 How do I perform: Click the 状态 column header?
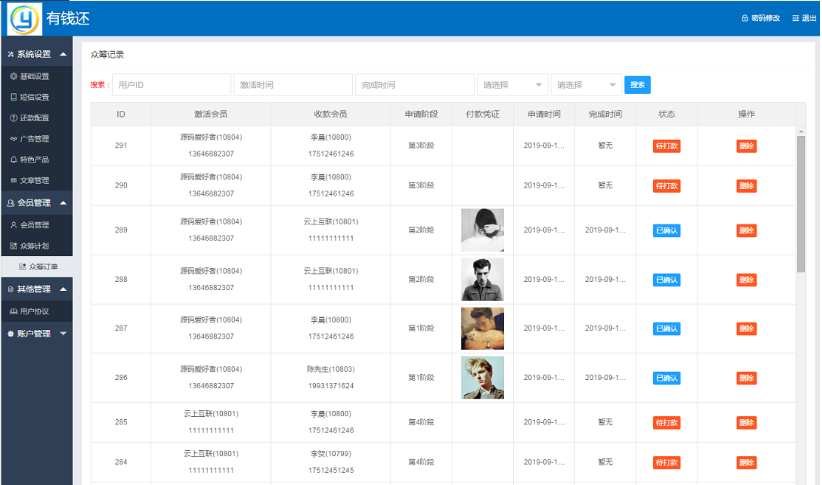pyautogui.click(x=667, y=114)
